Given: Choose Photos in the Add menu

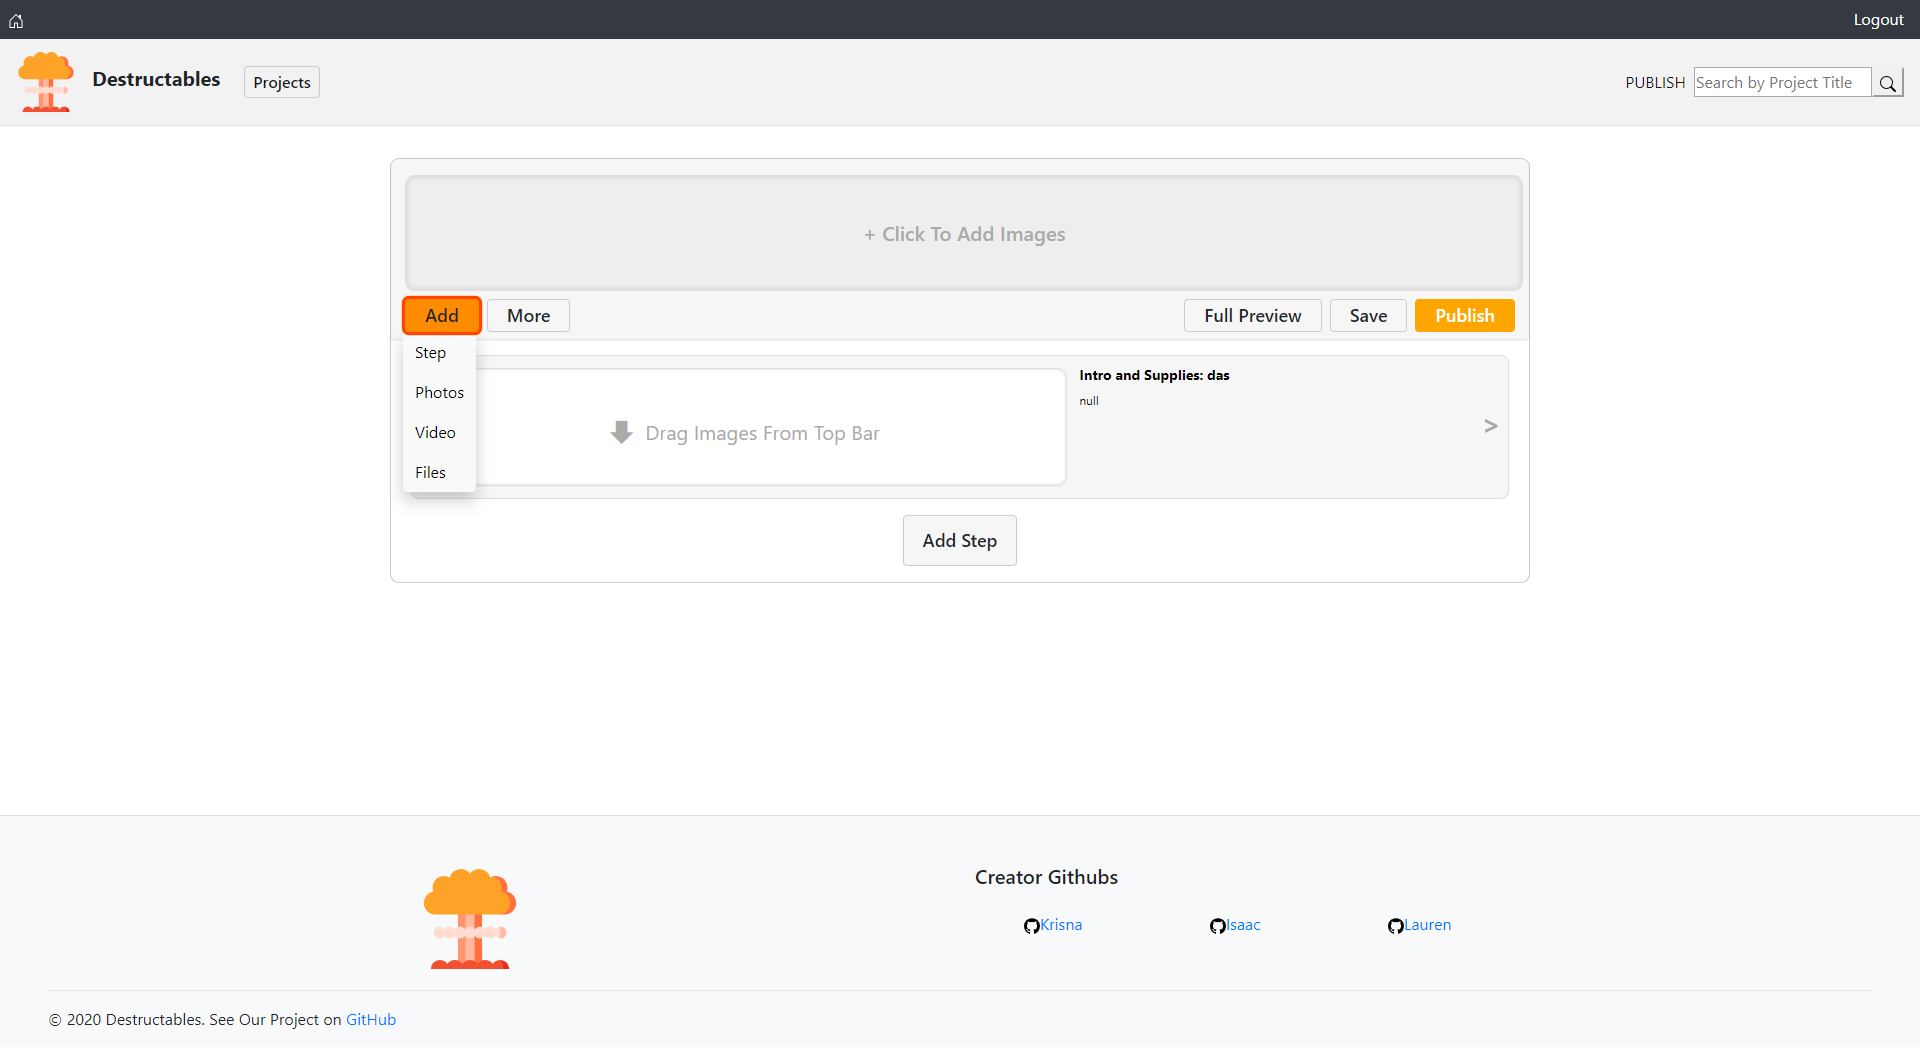Looking at the screenshot, I should click(x=439, y=393).
